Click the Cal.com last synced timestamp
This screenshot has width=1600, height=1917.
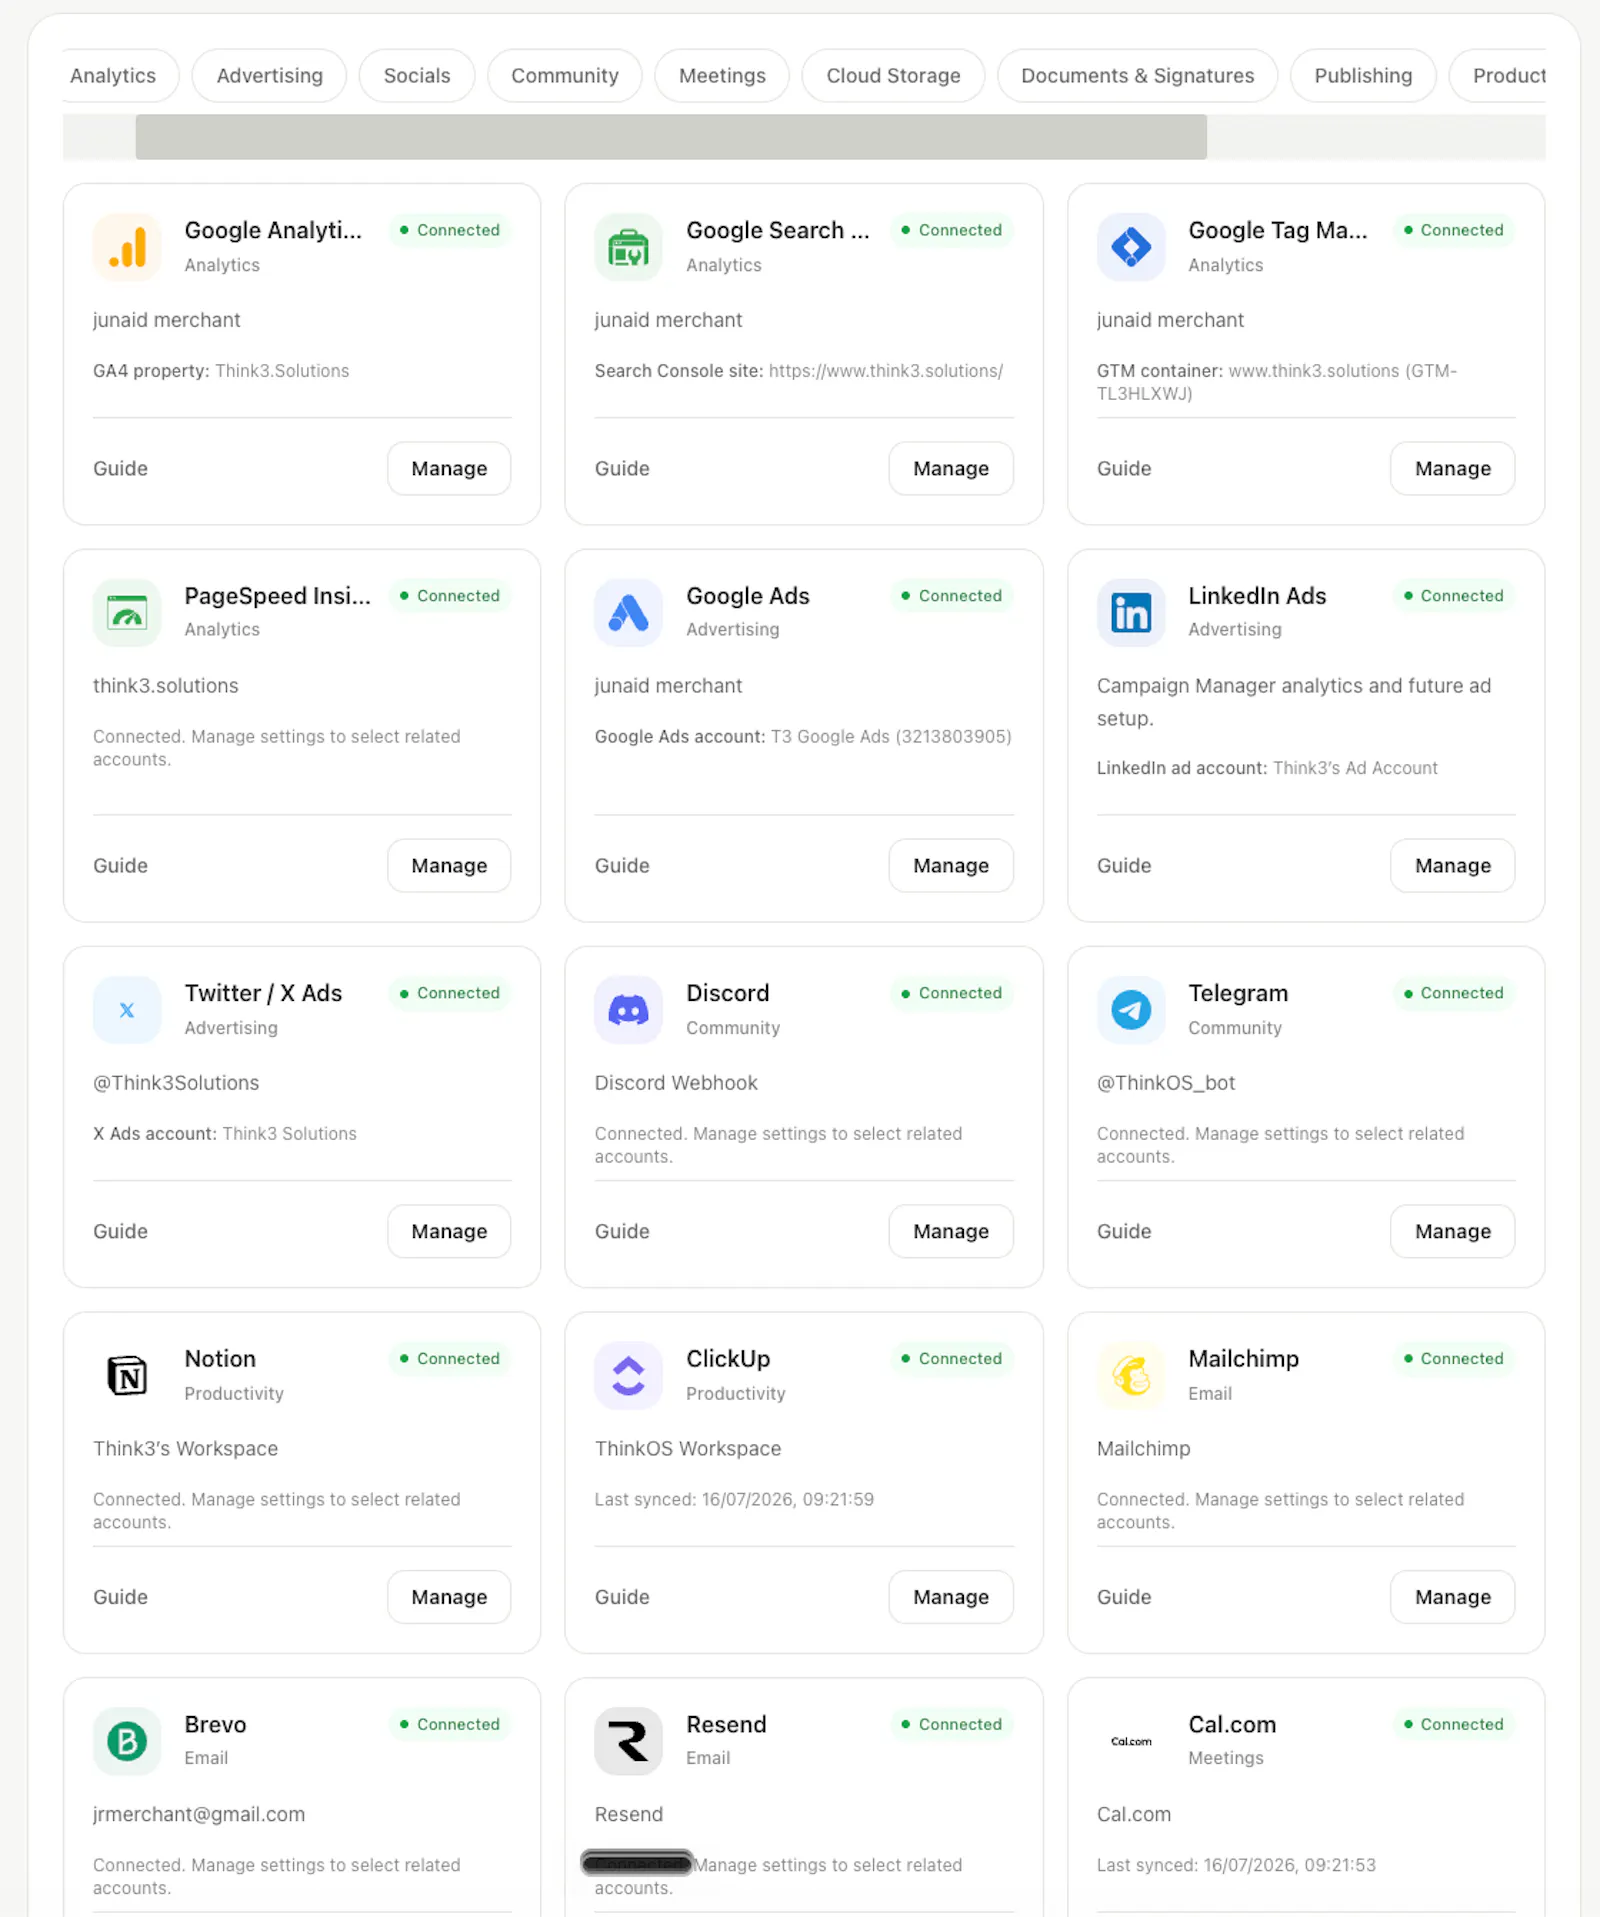click(x=1236, y=1865)
